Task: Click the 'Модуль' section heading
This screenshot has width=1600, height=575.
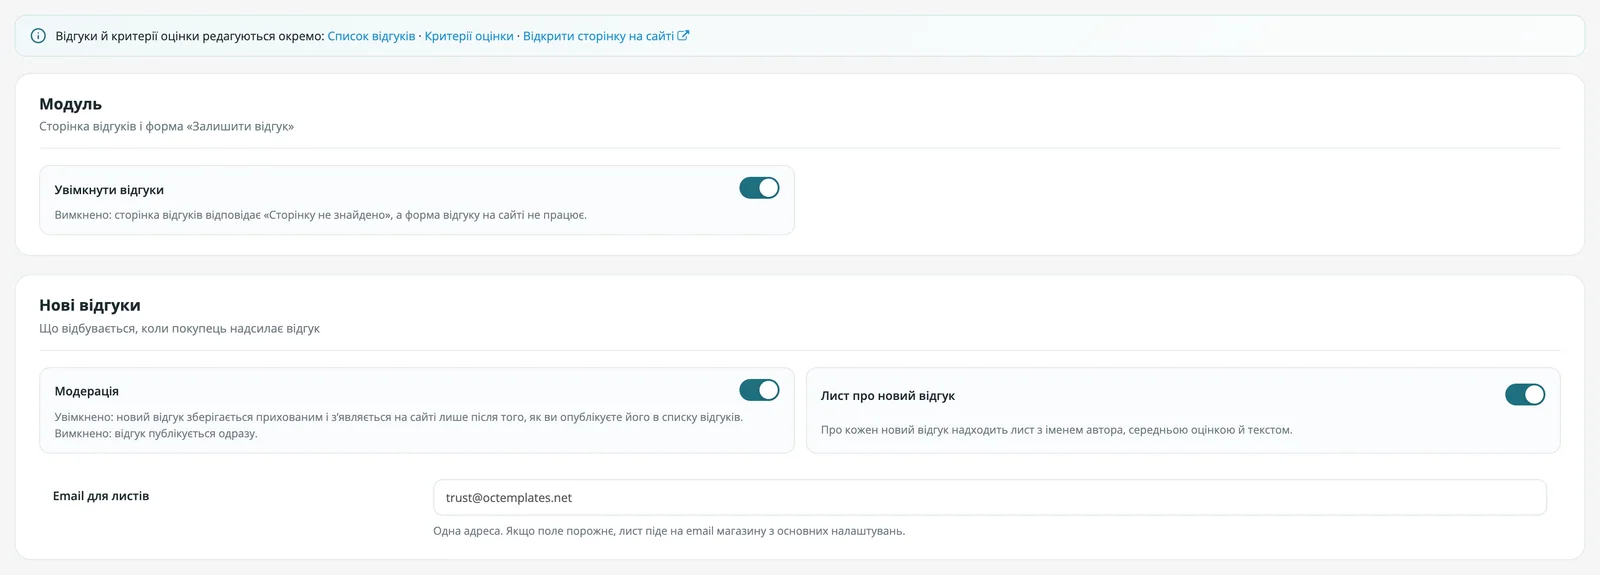Action: coord(70,104)
